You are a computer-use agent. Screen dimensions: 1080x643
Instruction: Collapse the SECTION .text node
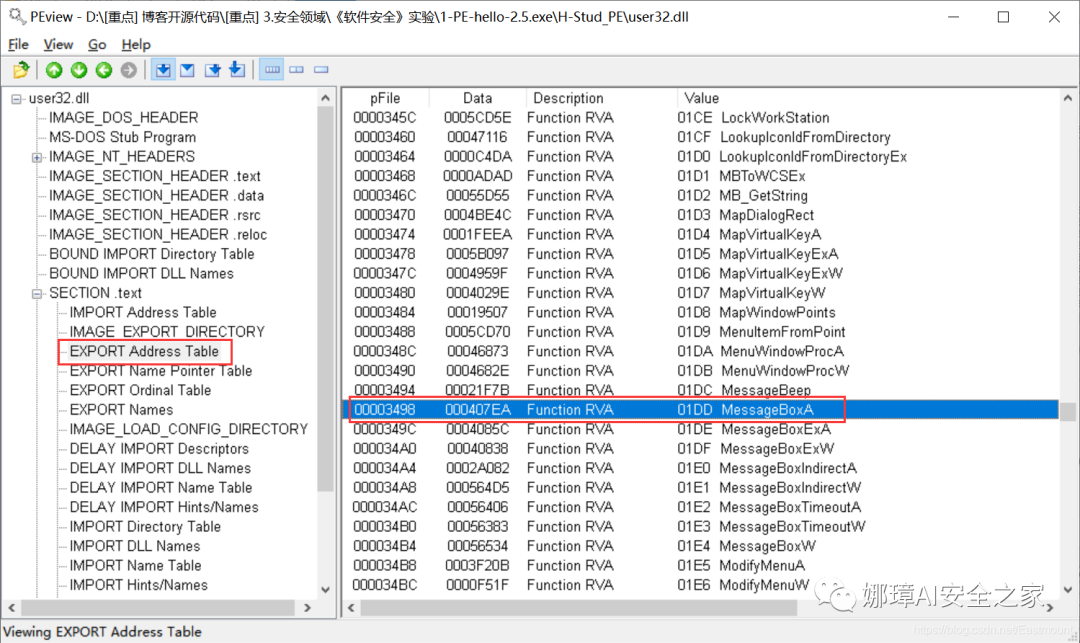click(37, 294)
